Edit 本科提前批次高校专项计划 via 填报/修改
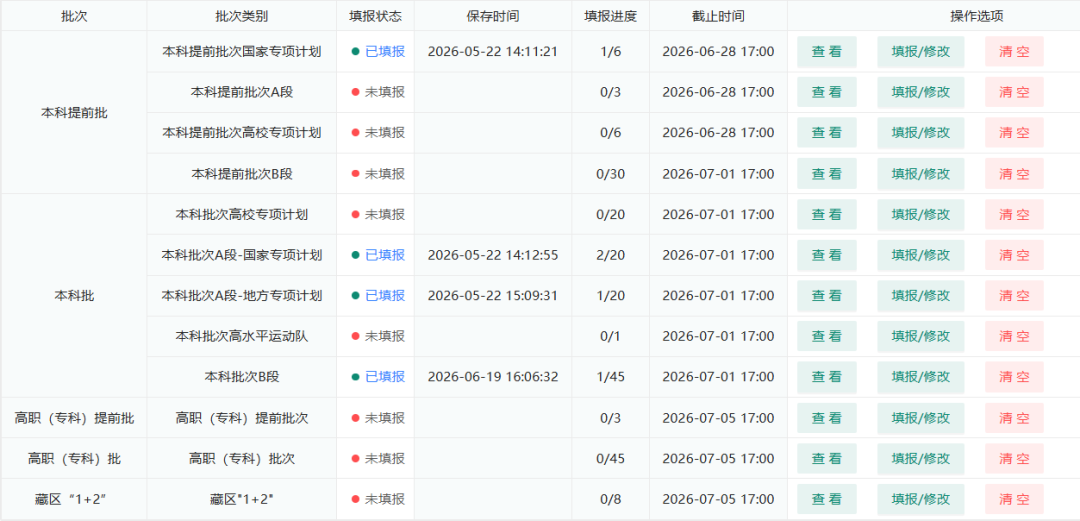Screen dimensions: 1080x521 (x=920, y=133)
